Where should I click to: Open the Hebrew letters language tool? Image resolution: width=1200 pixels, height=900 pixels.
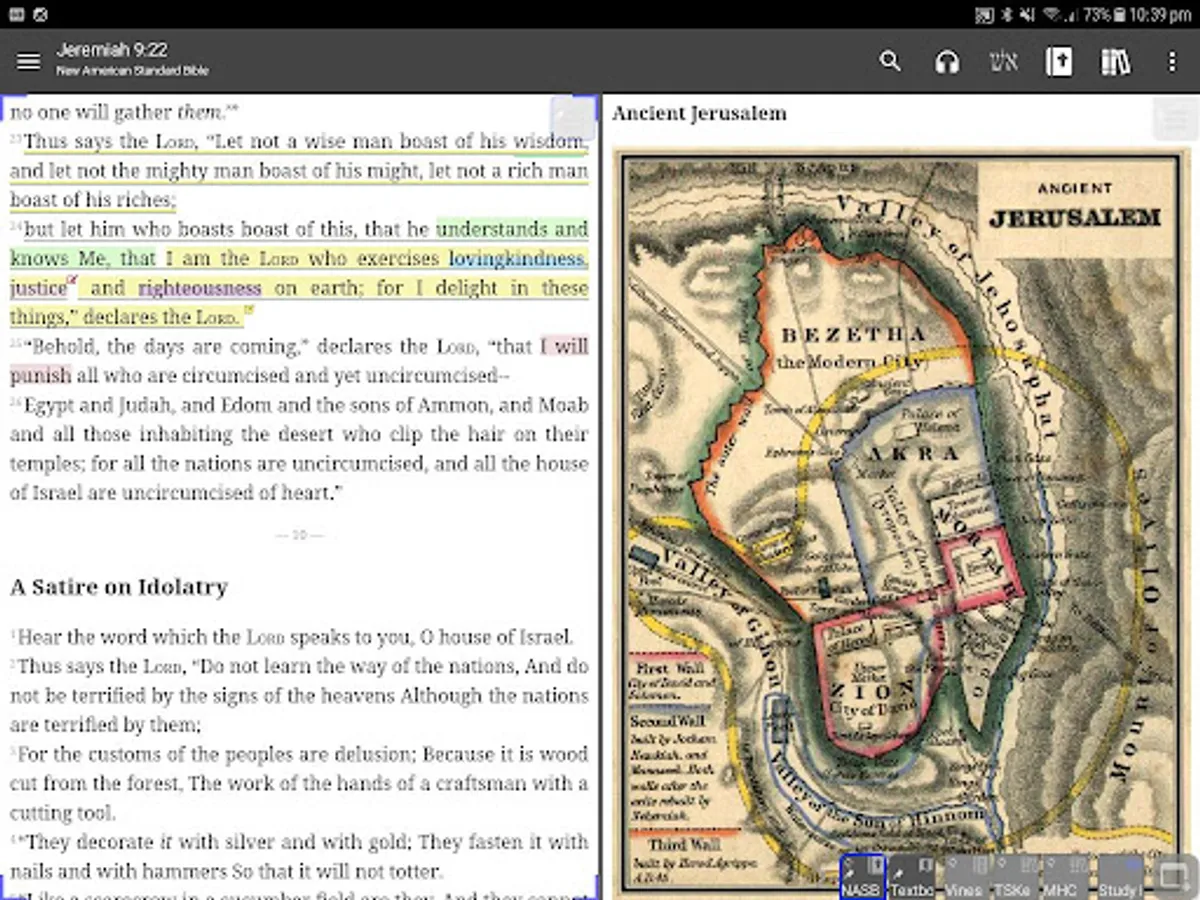[x=1003, y=62]
